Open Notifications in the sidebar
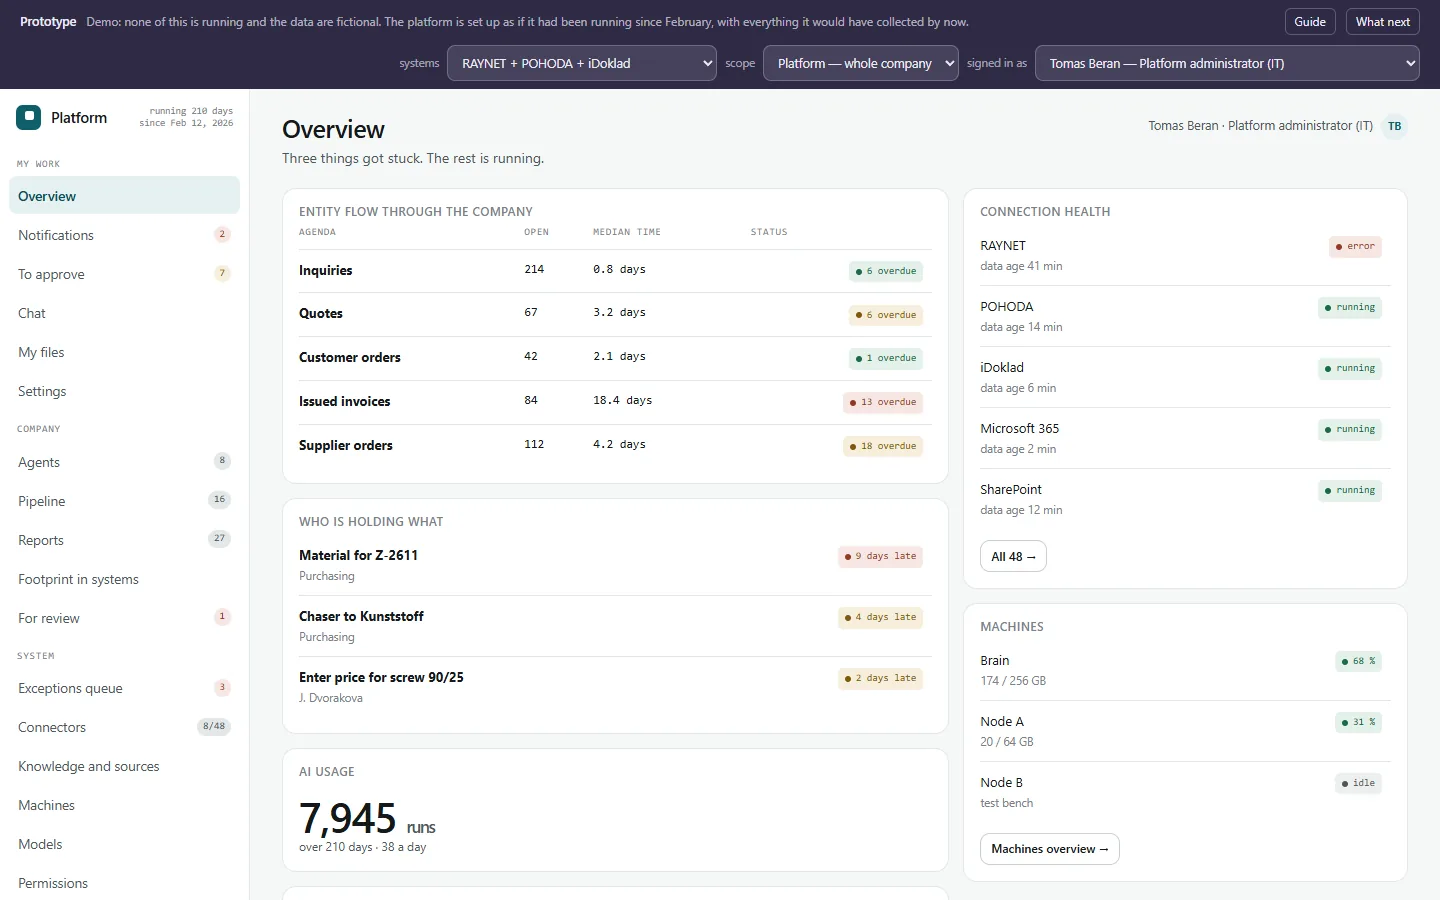1440x900 pixels. [124, 235]
